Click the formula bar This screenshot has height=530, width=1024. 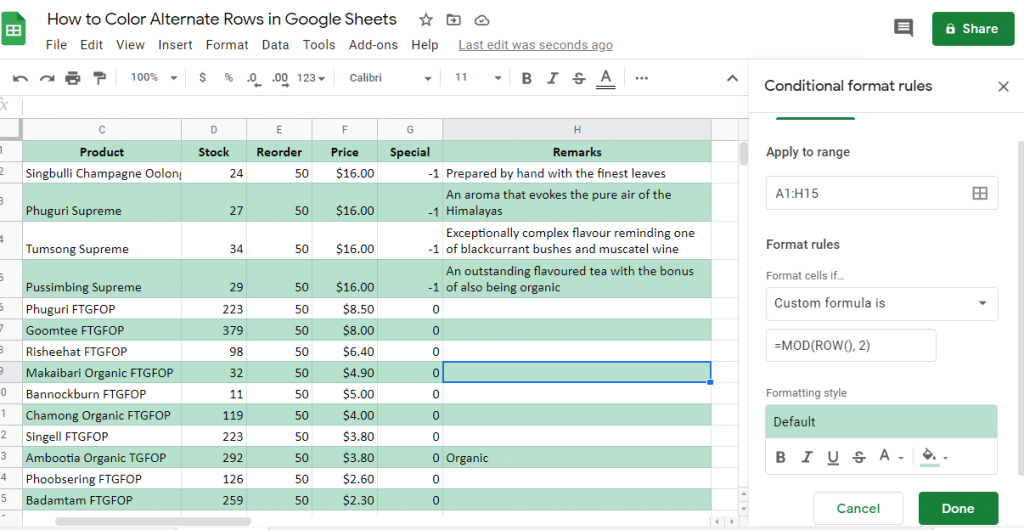385,106
